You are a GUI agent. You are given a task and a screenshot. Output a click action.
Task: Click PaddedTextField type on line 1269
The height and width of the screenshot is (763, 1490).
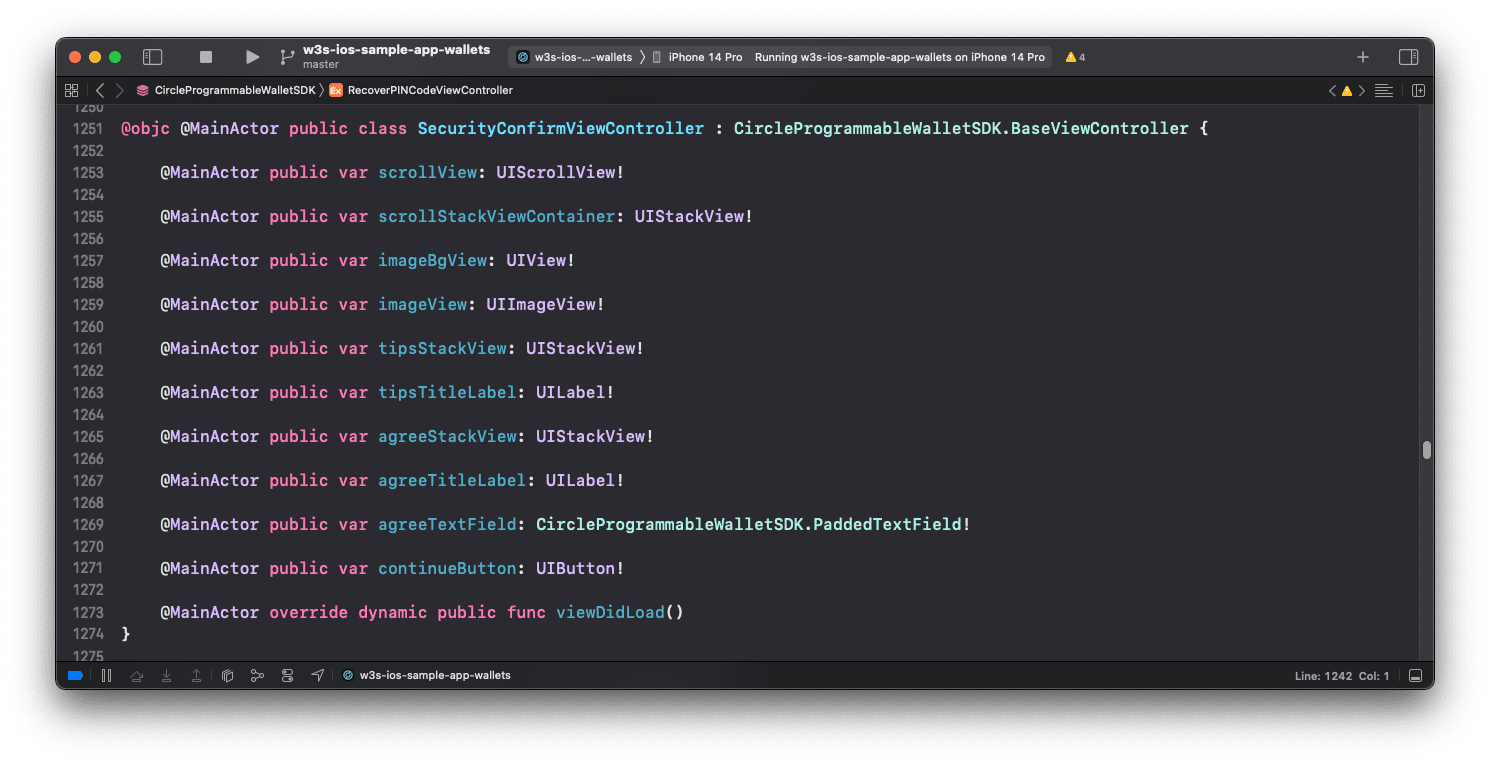(x=888, y=525)
